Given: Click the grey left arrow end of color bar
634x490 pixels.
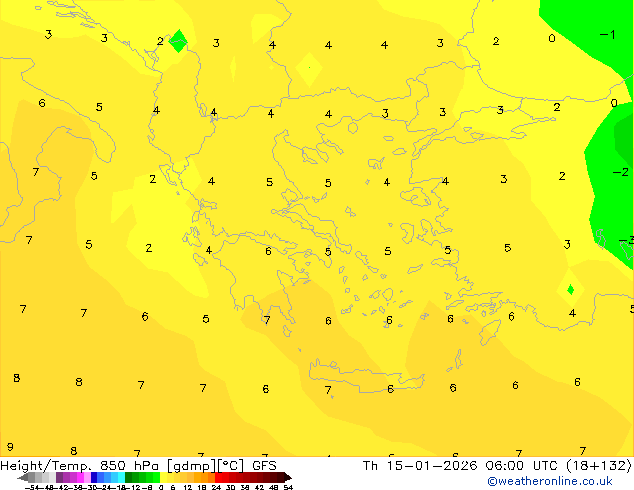Looking at the screenshot, I should click(x=23, y=477).
